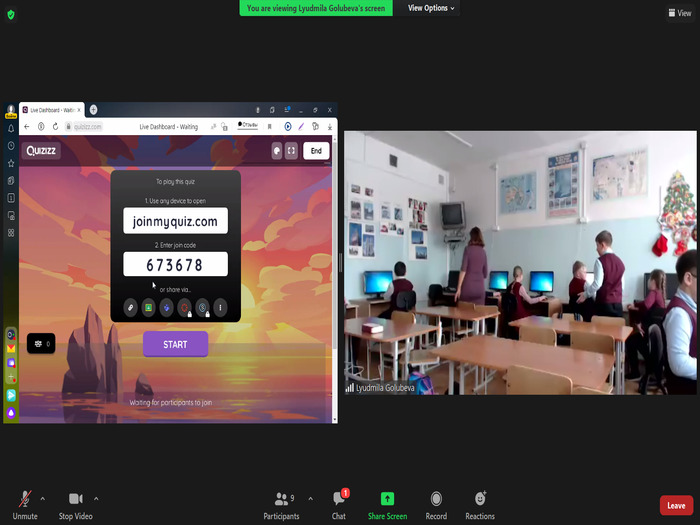Open the browser downloads icon
Image resolution: width=700 pixels, height=525 pixels.
click(329, 127)
